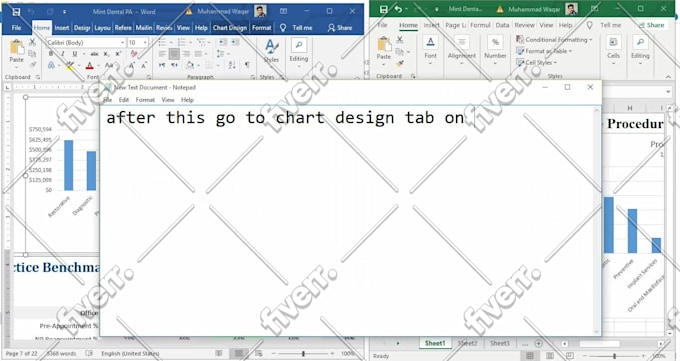
Task: Align text left in Word
Action: 162,54
